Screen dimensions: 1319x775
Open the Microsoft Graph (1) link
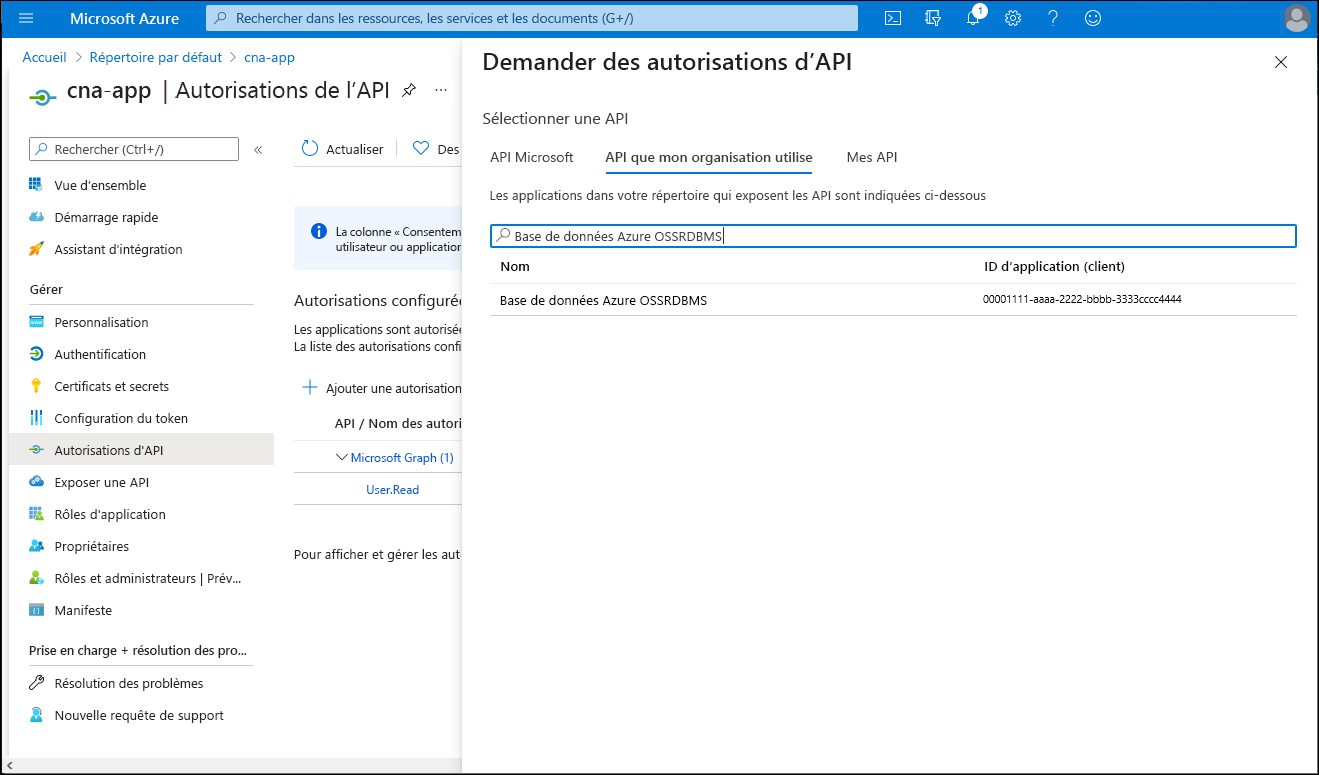click(x=402, y=458)
